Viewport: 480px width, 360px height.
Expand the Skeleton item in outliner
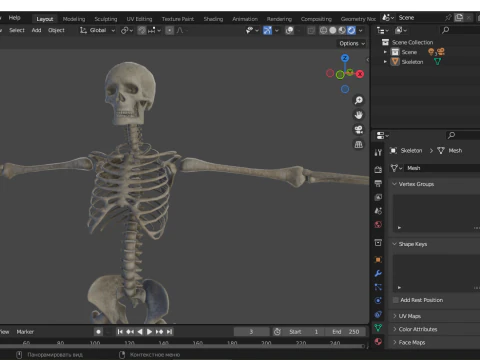click(x=385, y=62)
